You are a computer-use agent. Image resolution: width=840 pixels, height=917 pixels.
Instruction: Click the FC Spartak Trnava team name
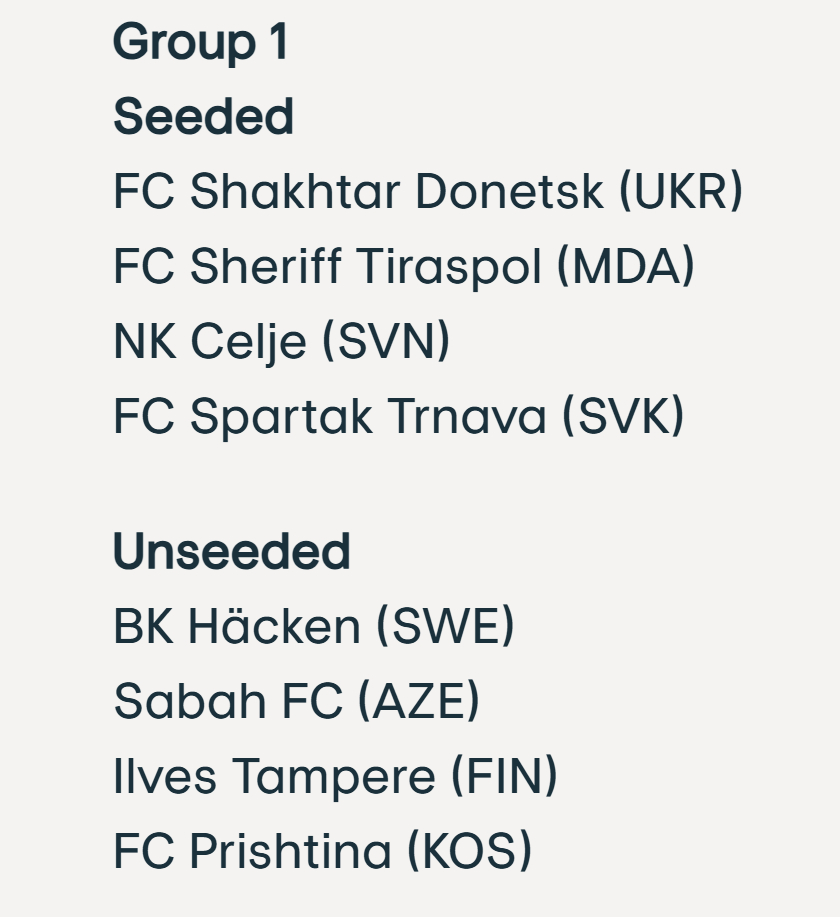[330, 417]
